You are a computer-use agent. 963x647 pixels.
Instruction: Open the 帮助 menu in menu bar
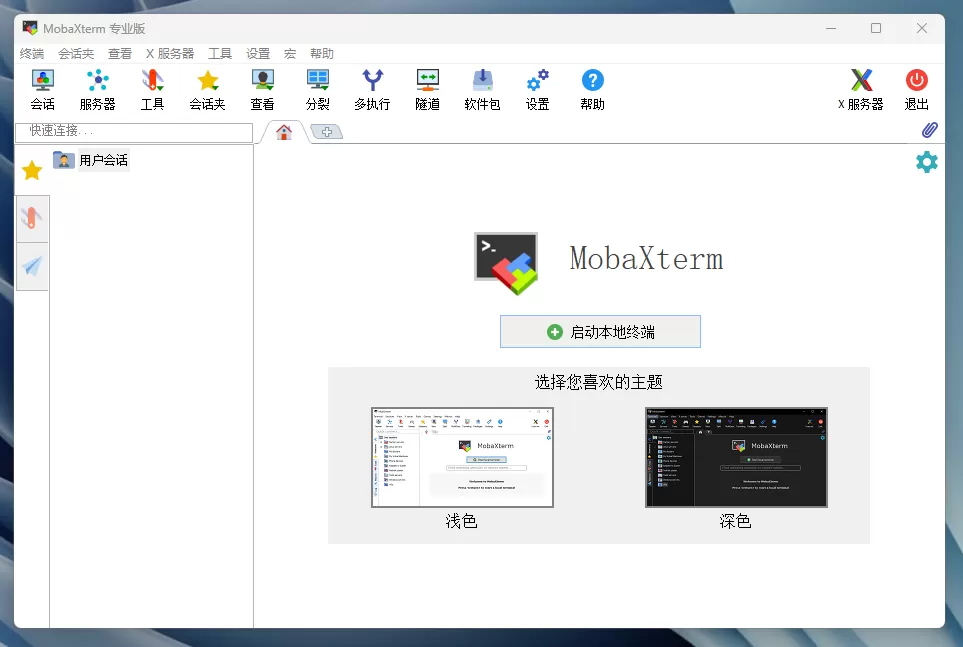click(322, 53)
